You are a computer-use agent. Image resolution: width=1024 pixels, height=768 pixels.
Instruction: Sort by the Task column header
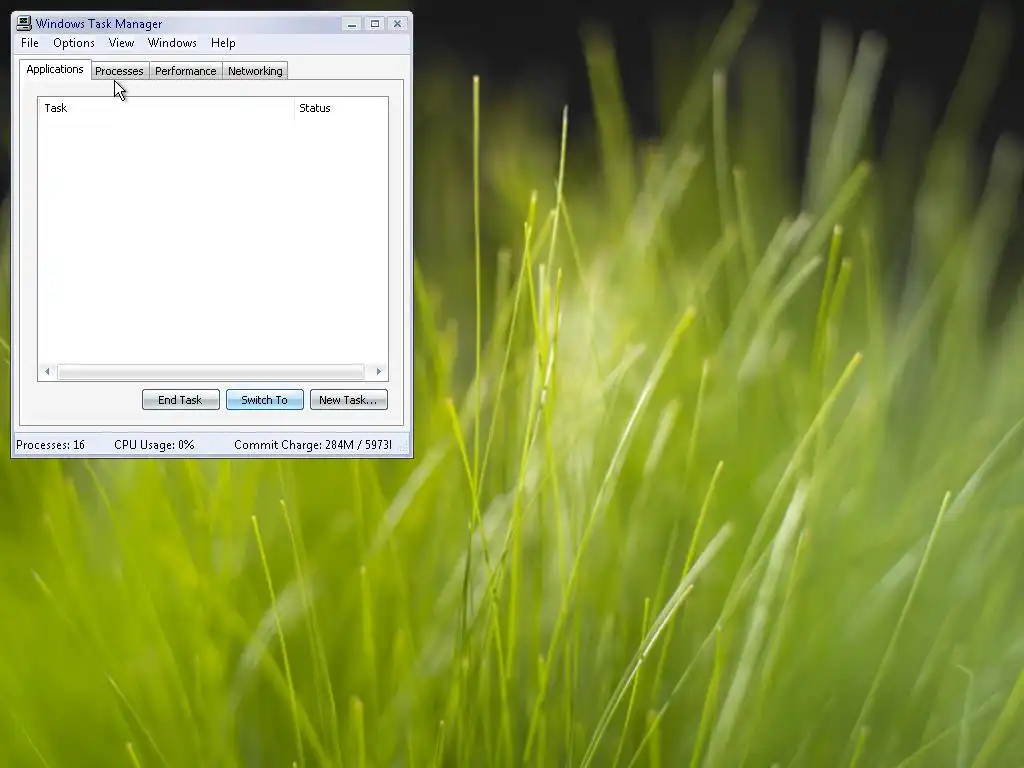166,108
